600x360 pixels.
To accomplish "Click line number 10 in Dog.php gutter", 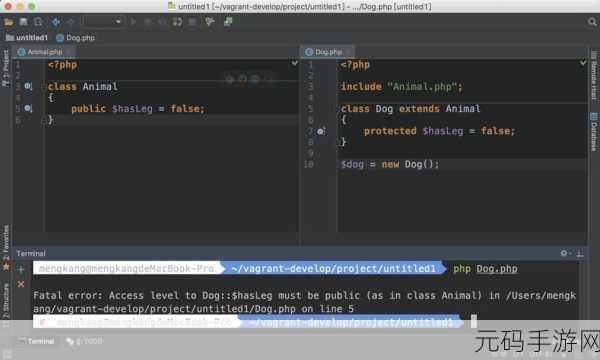I will (308, 165).
